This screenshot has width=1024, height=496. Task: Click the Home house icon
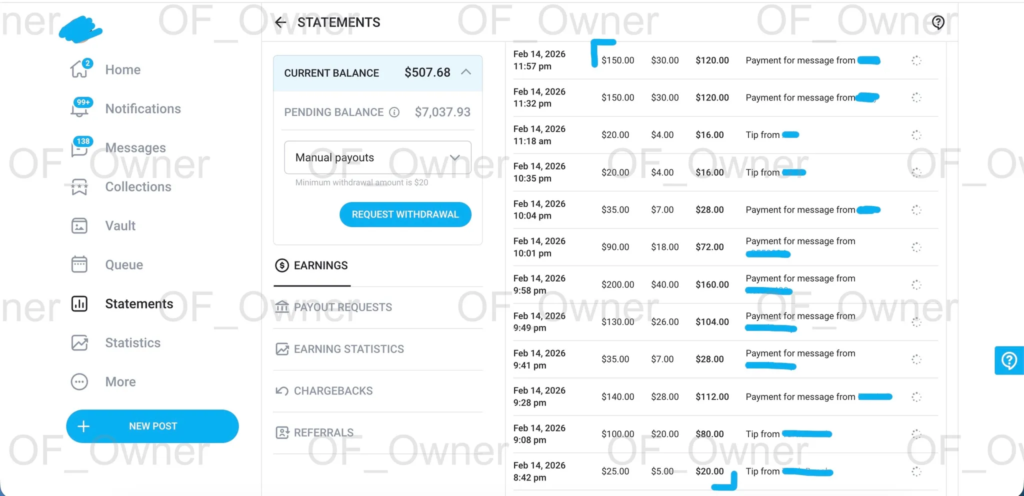[80, 70]
